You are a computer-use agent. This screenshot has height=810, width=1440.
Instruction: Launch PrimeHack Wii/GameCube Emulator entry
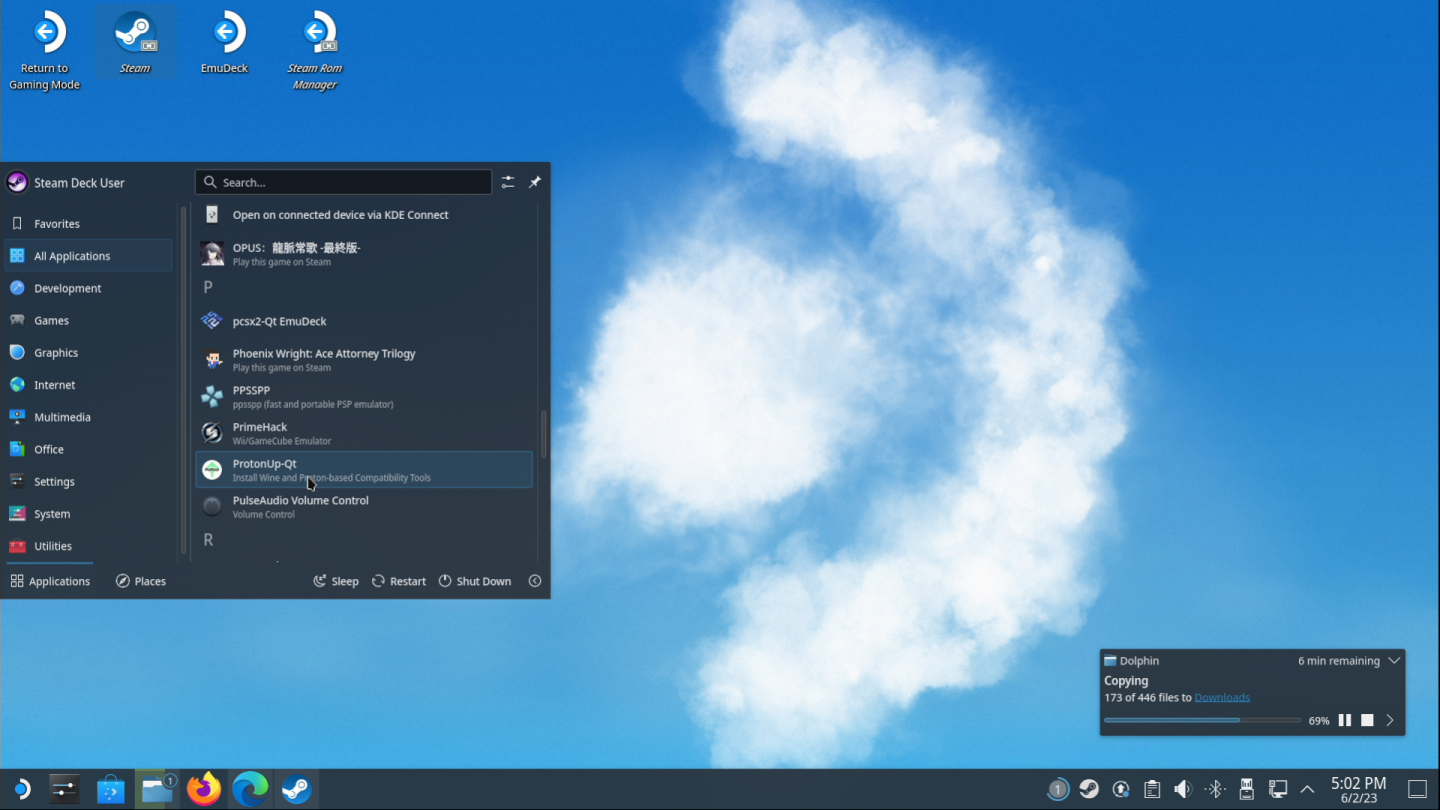[364, 433]
